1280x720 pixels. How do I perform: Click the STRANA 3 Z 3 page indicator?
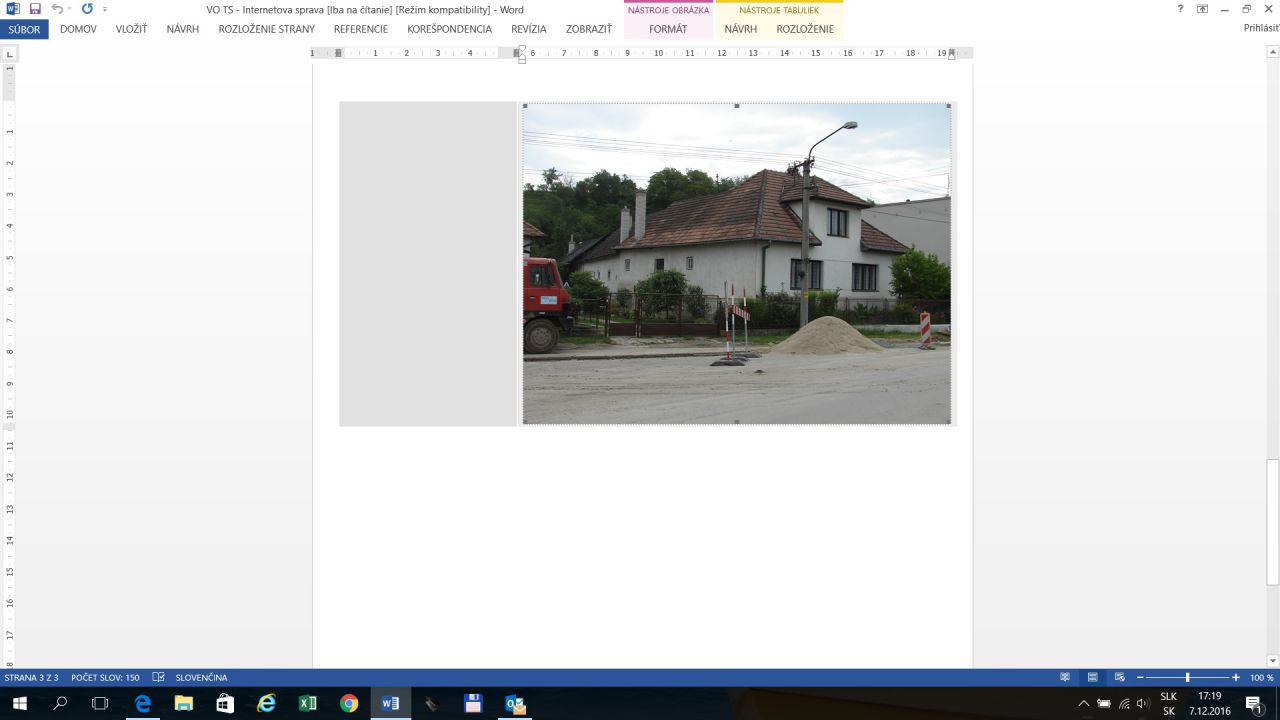coord(31,678)
